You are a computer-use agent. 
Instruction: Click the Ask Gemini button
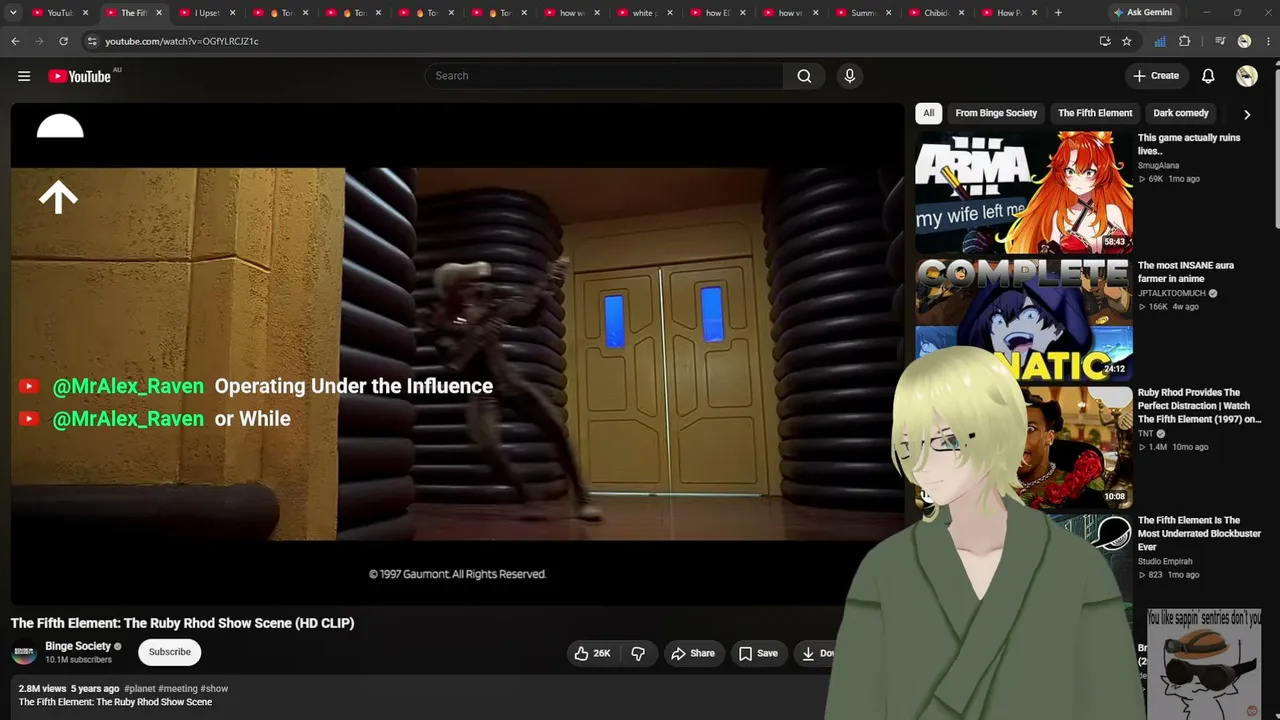(1142, 13)
